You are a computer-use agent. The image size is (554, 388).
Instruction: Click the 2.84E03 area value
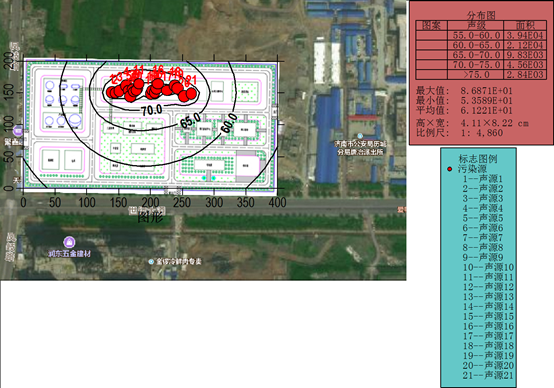525,75
